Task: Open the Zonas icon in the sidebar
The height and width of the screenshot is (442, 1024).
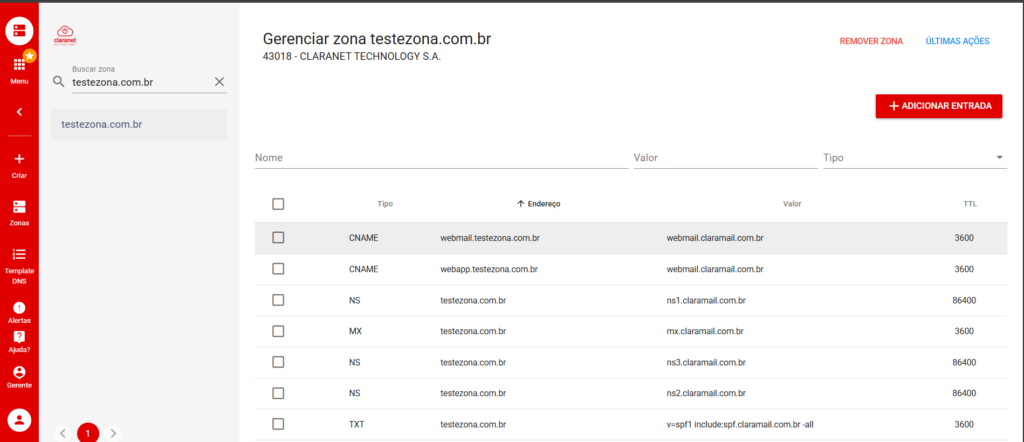Action: tap(19, 208)
